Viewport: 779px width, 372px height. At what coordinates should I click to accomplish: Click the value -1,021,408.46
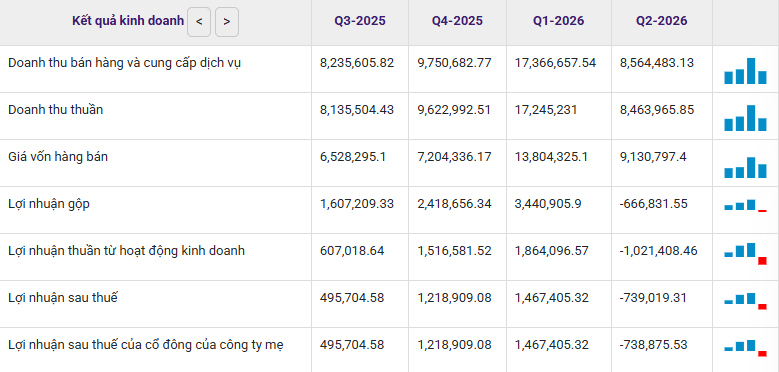(x=659, y=251)
